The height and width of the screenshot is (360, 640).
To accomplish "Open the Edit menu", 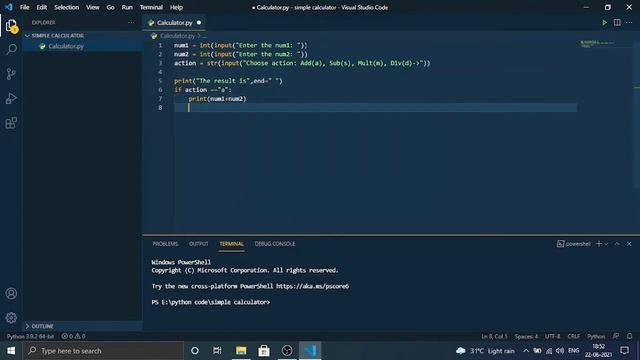I will coord(42,7).
